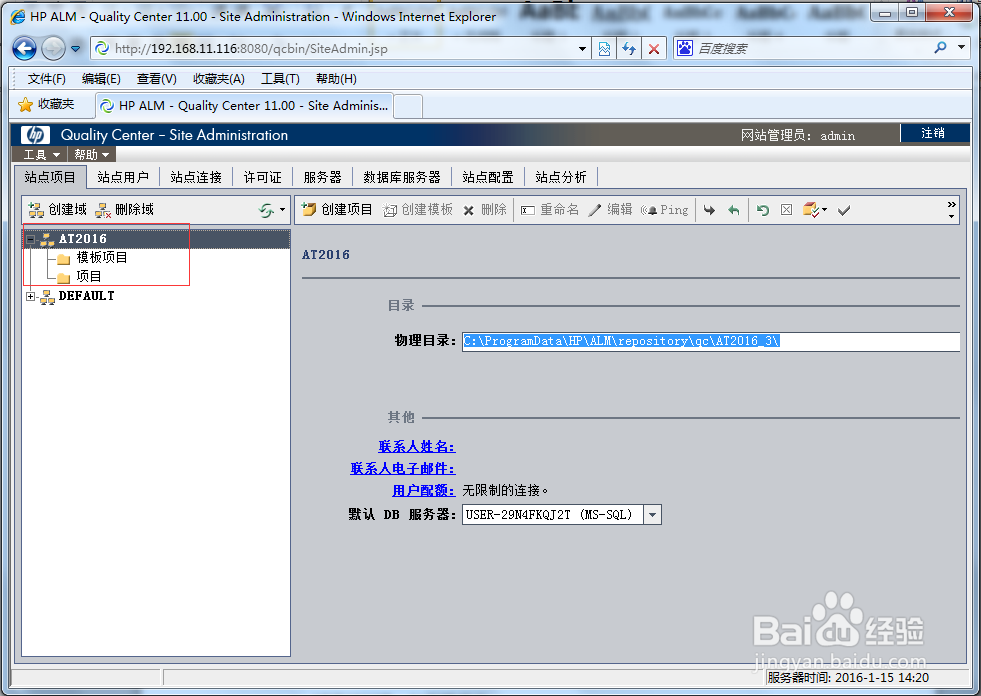Open the recent pages dropdown arrow
This screenshot has width=981, height=696.
[76, 48]
